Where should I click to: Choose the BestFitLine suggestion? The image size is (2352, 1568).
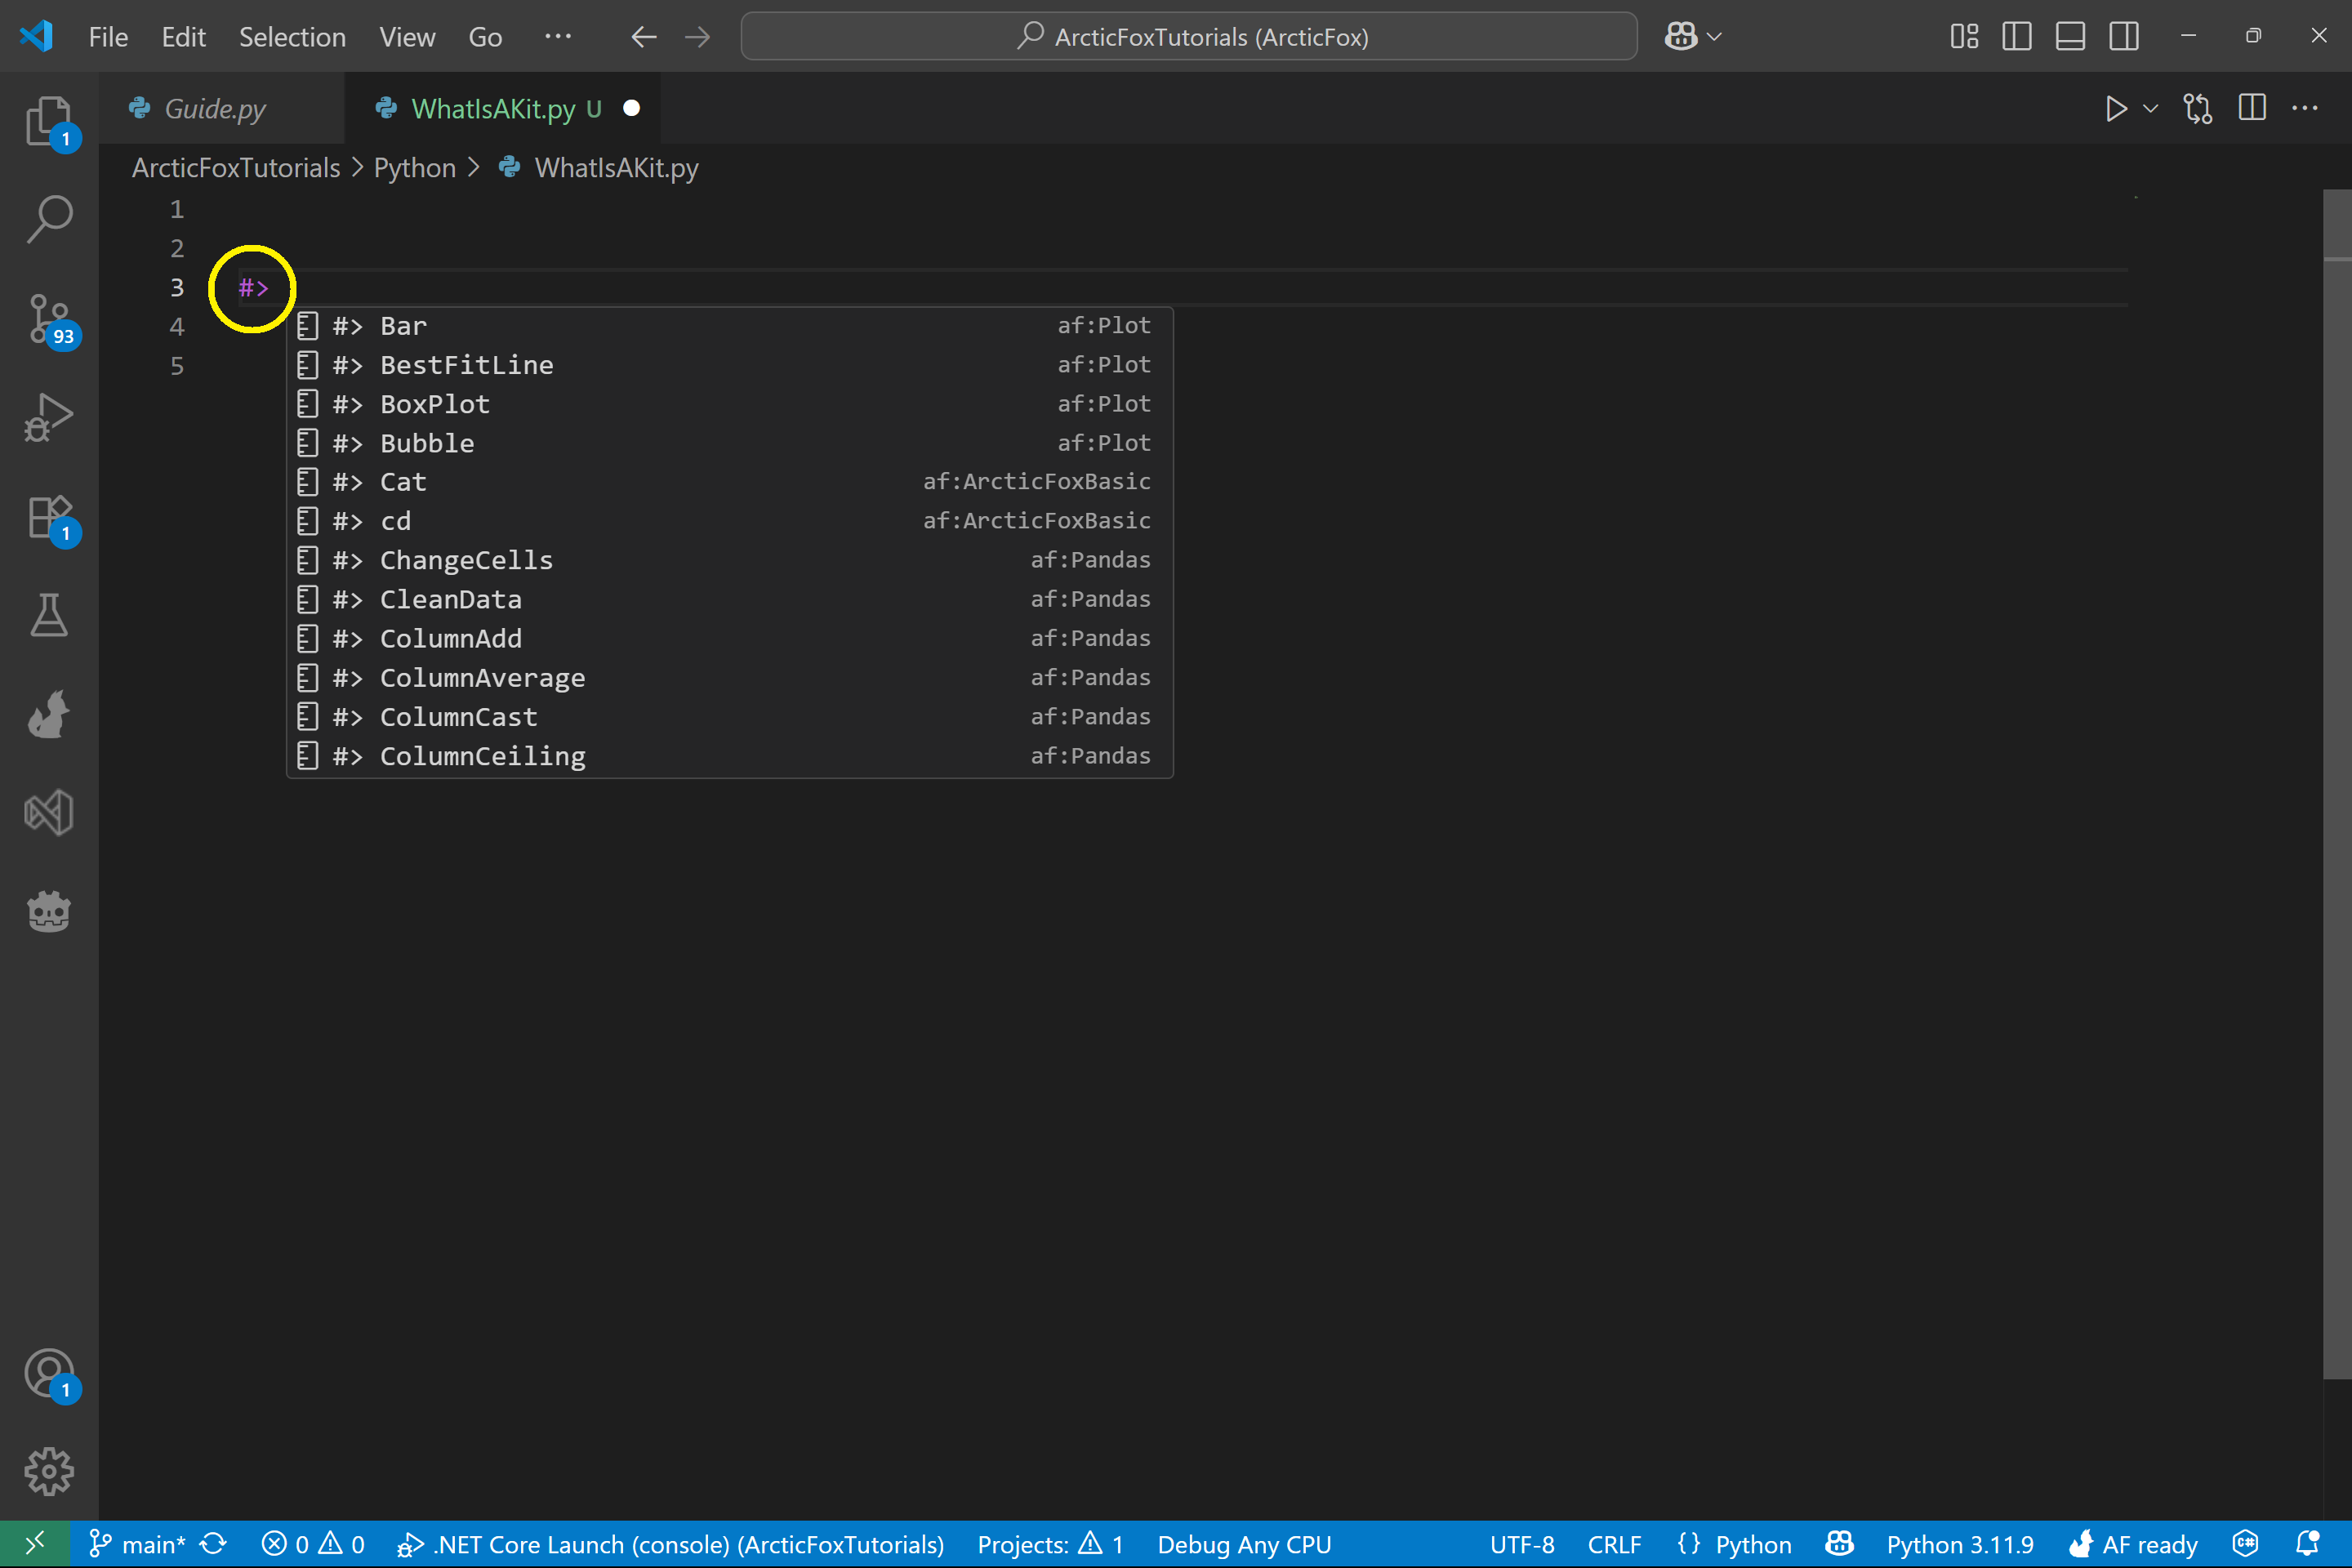tap(730, 365)
